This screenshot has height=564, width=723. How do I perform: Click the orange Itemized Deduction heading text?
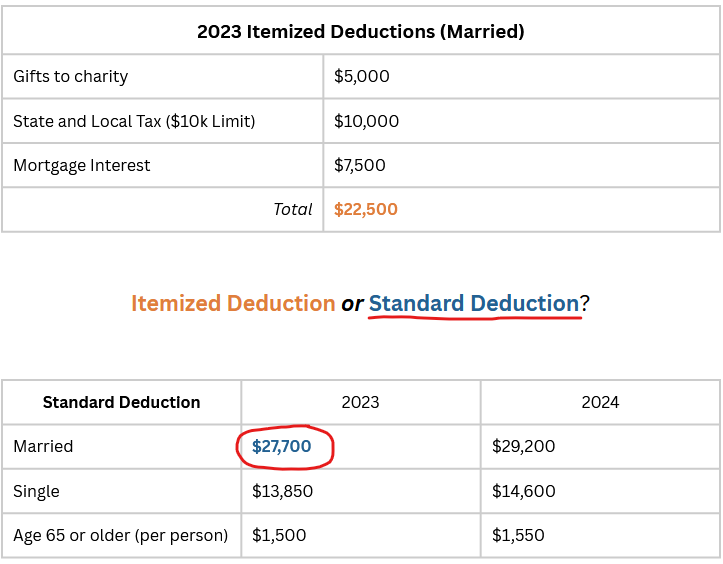click(x=233, y=303)
